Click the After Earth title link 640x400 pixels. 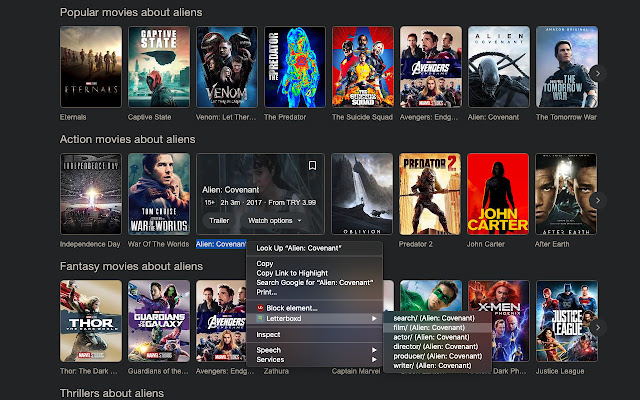(552, 244)
